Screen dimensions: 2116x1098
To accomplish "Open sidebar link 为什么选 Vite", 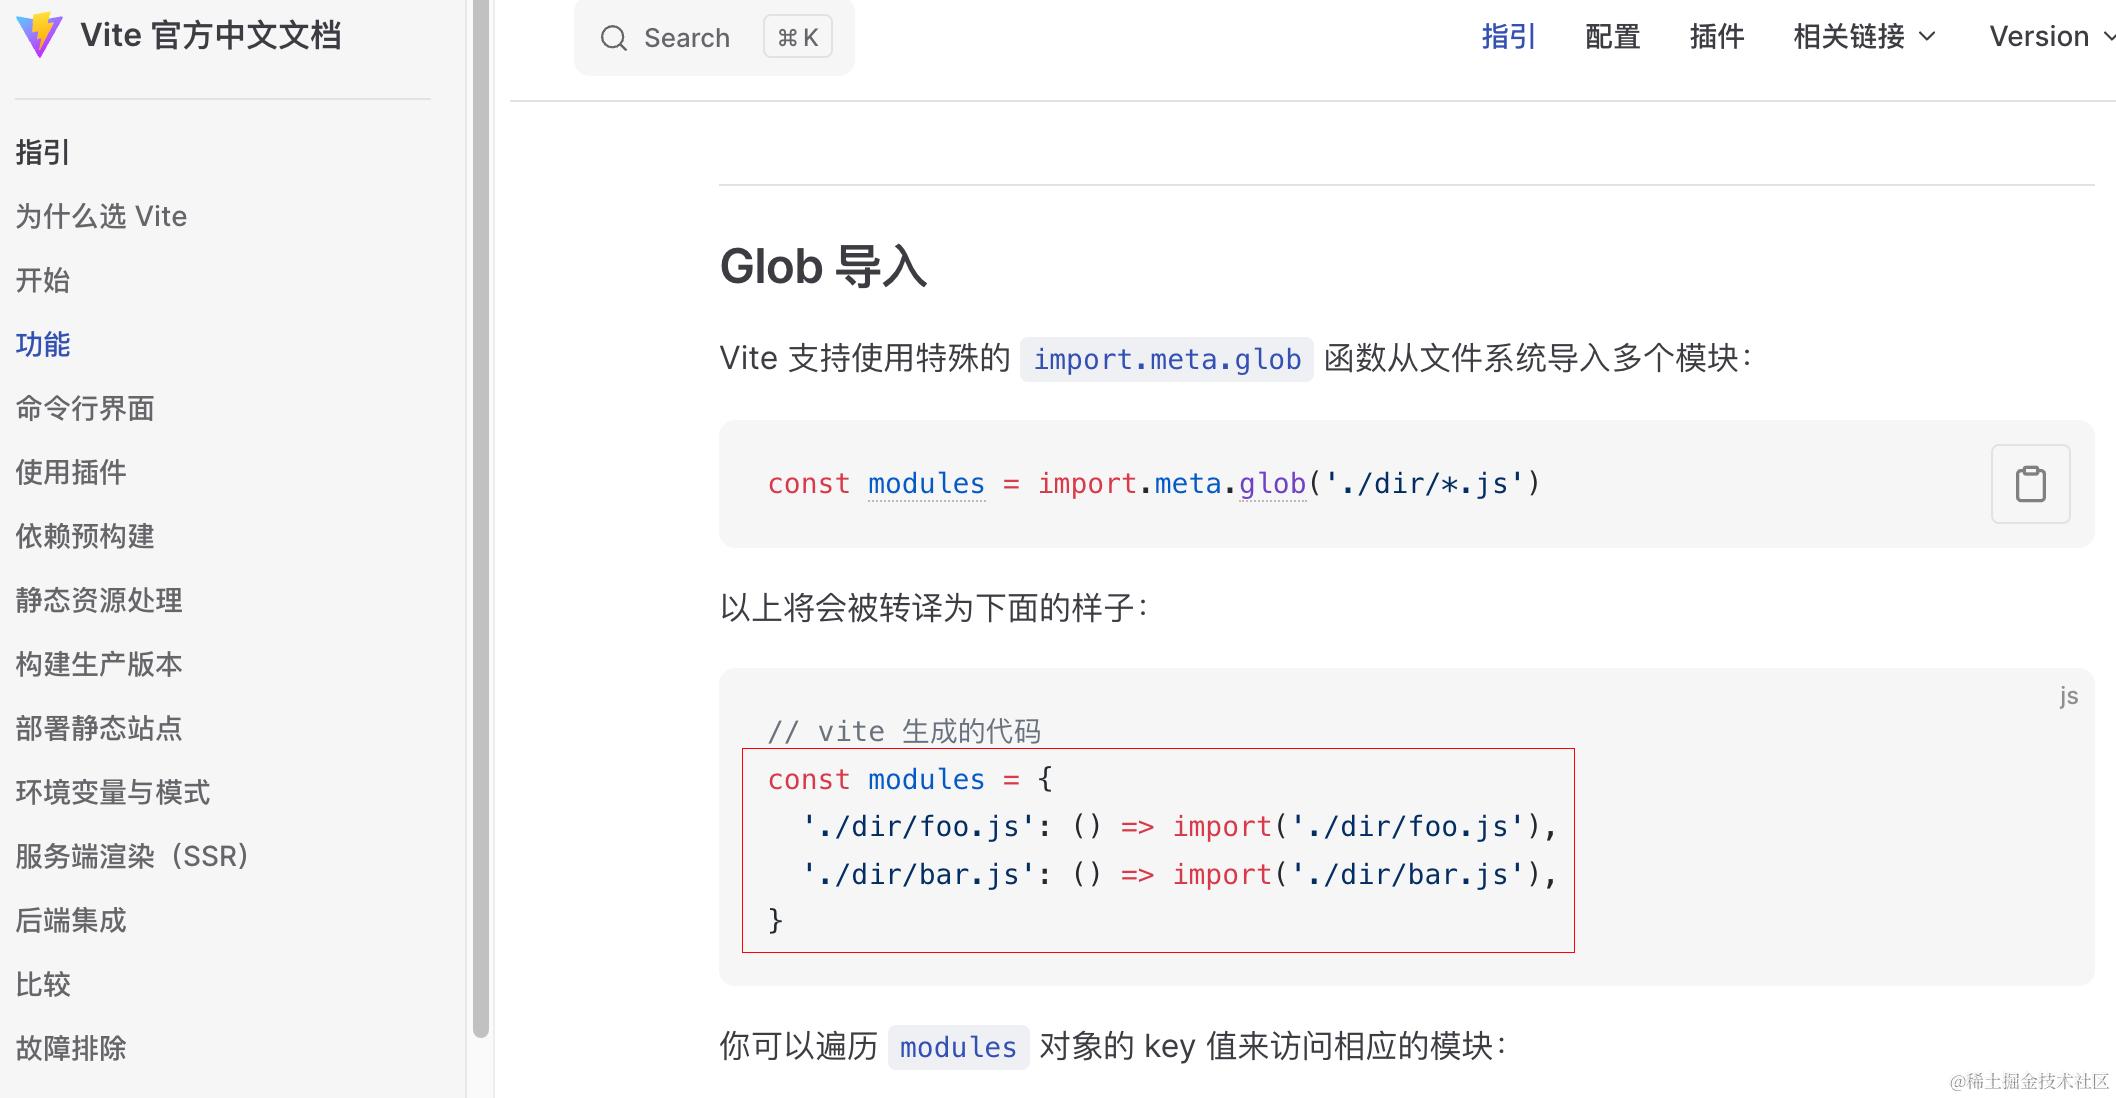I will (x=101, y=216).
